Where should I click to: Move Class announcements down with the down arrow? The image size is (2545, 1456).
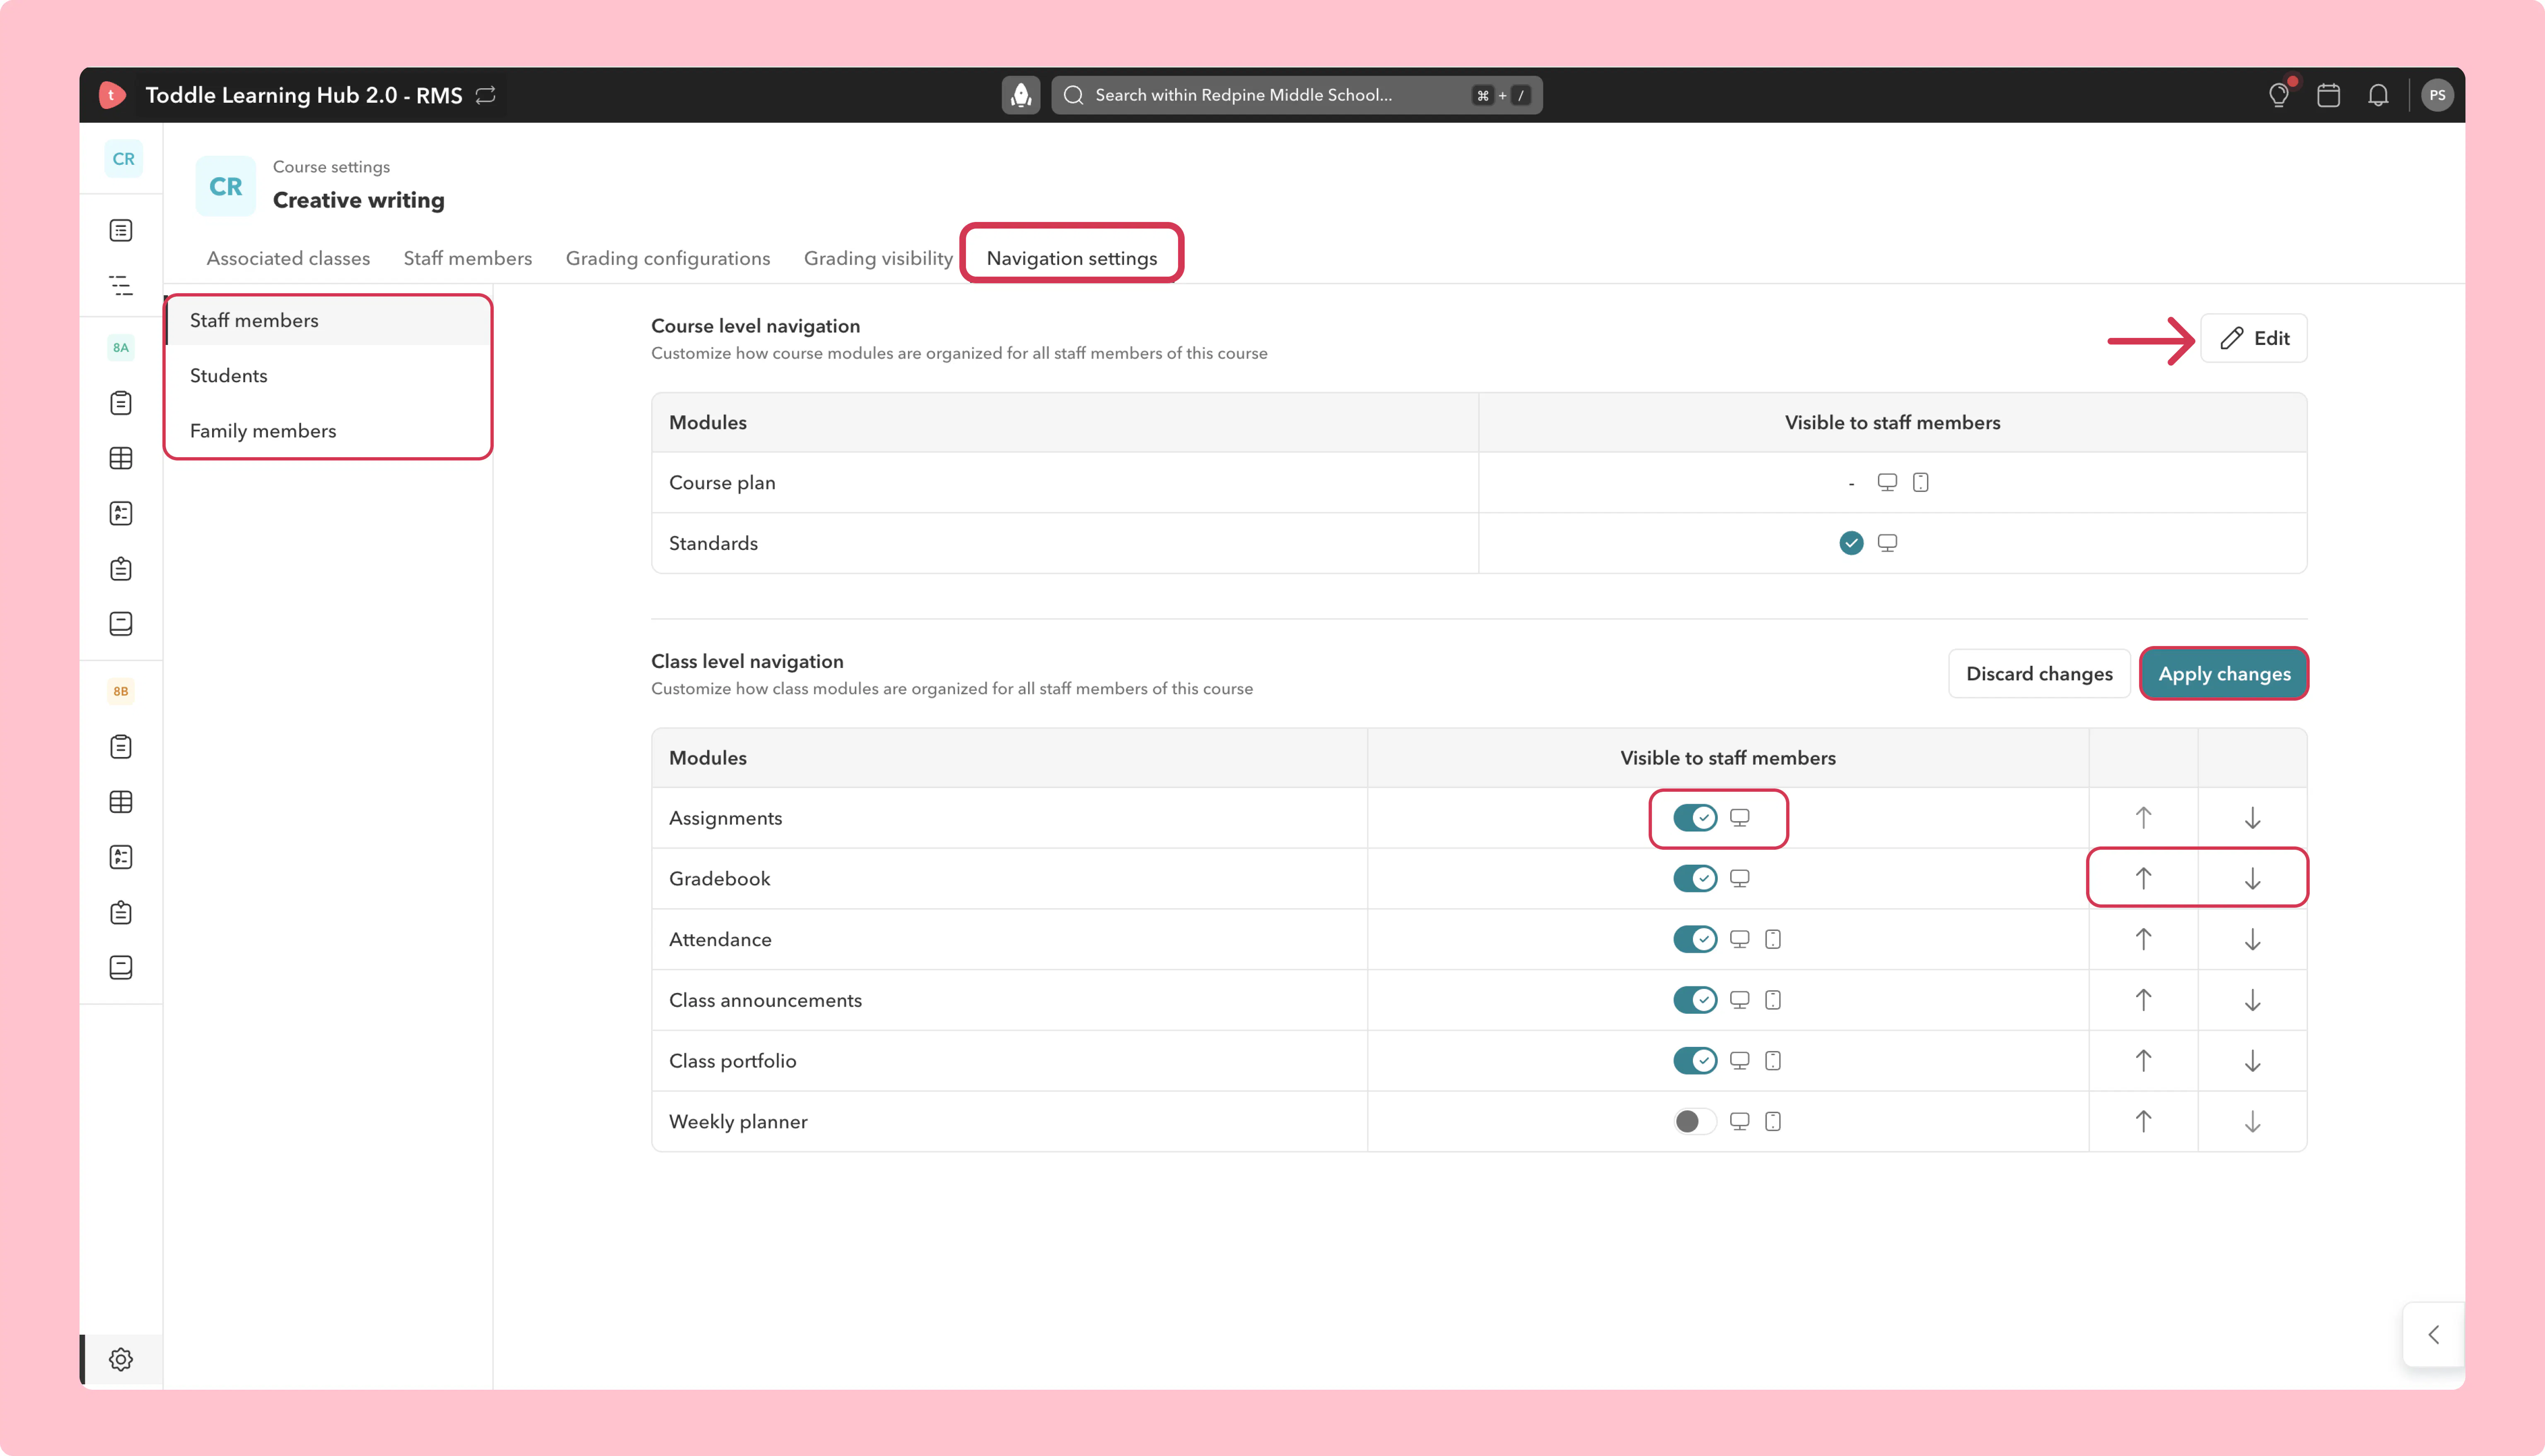pos(2253,1000)
